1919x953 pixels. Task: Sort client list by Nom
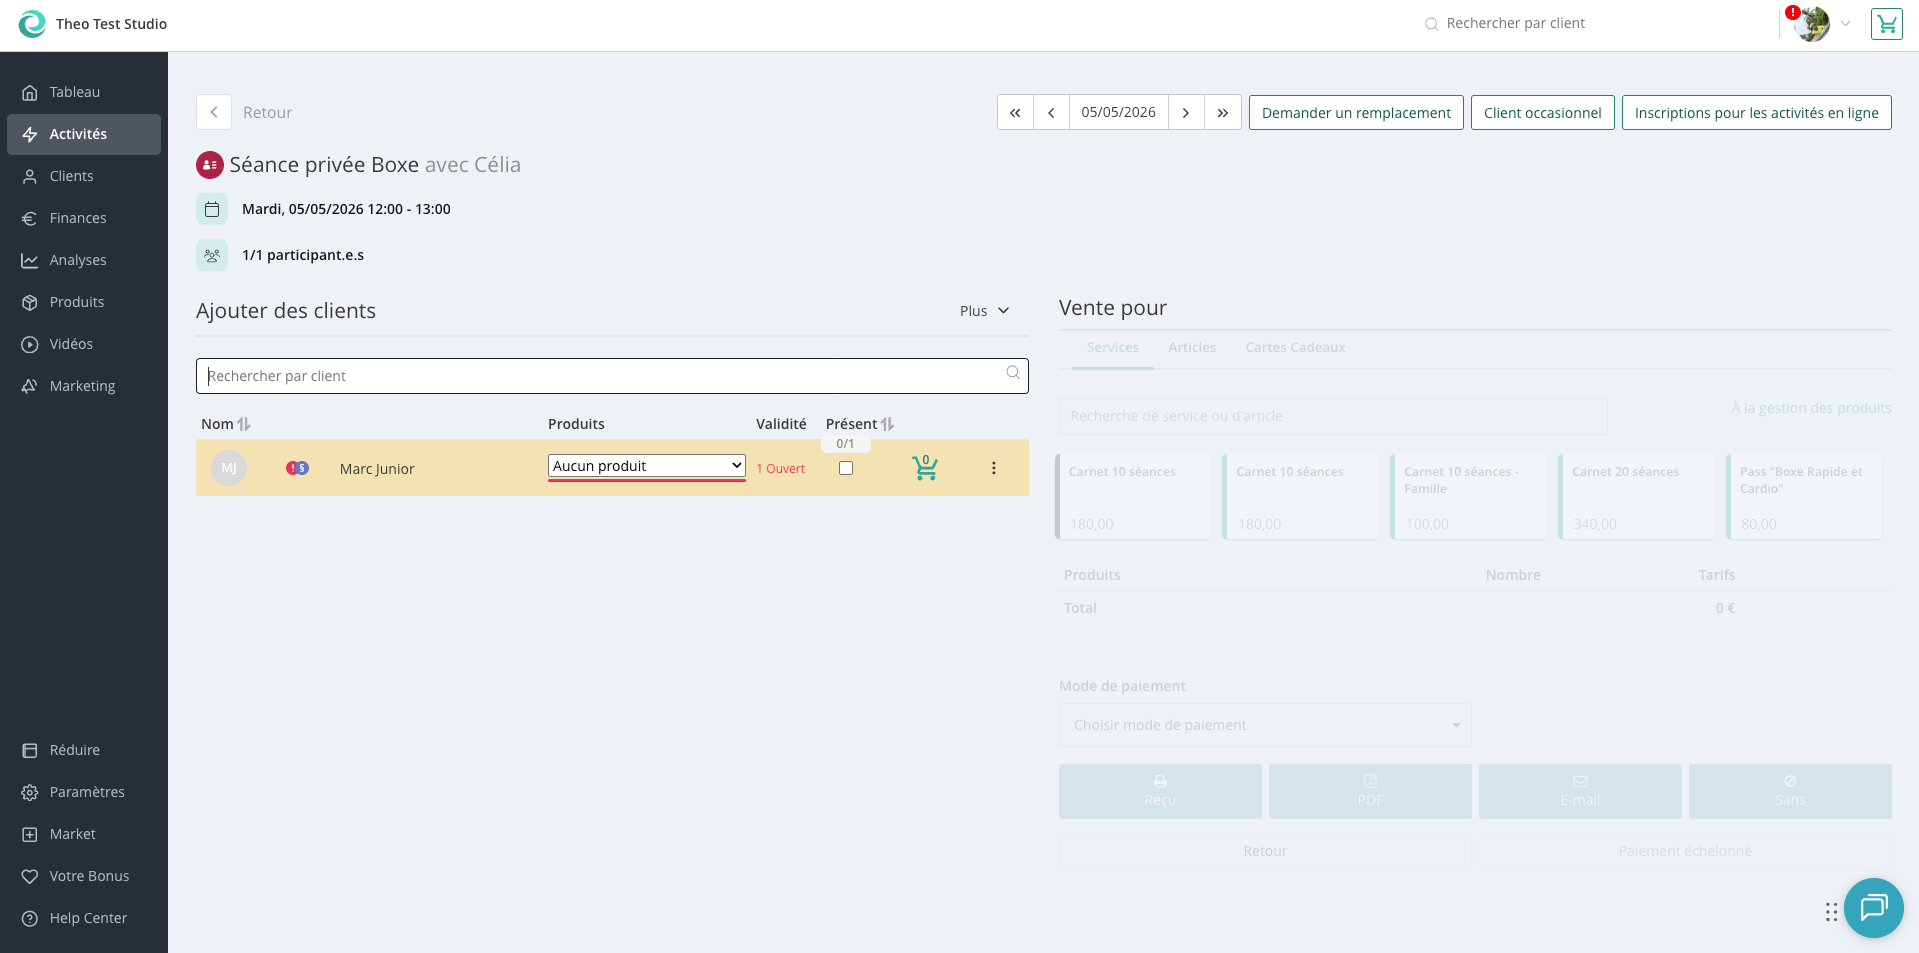[x=243, y=424]
